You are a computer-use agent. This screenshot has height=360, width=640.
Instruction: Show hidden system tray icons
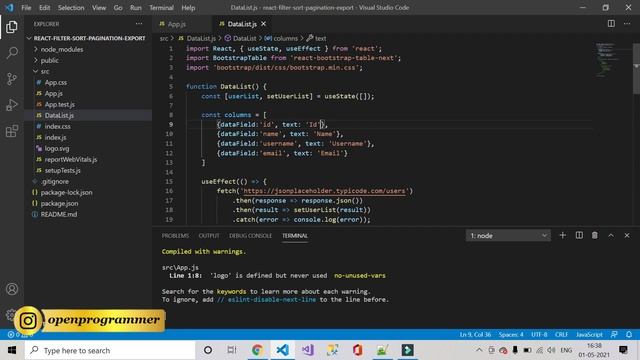[x=479, y=350]
